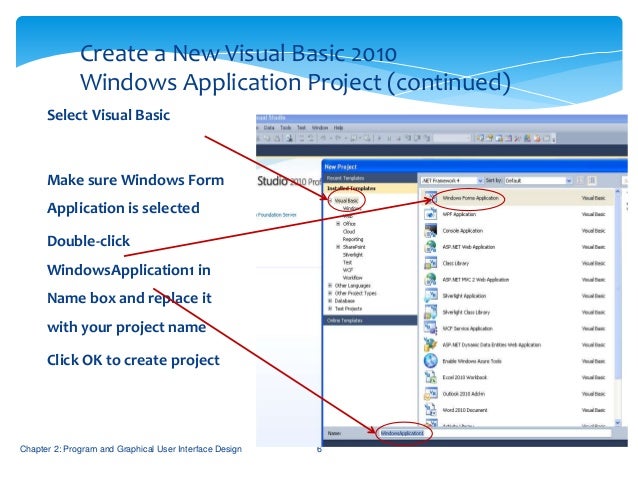Viewport: 638px width, 479px height.
Task: Click the 'Excel 2010 Workbook' template name
Action: (x=465, y=378)
